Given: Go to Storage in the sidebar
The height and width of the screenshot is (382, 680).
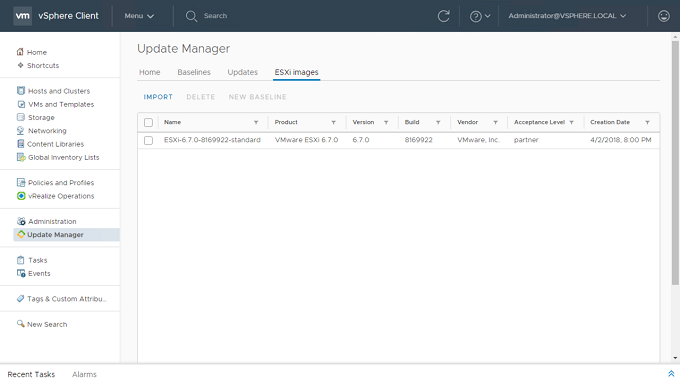Looking at the screenshot, I should (41, 118).
